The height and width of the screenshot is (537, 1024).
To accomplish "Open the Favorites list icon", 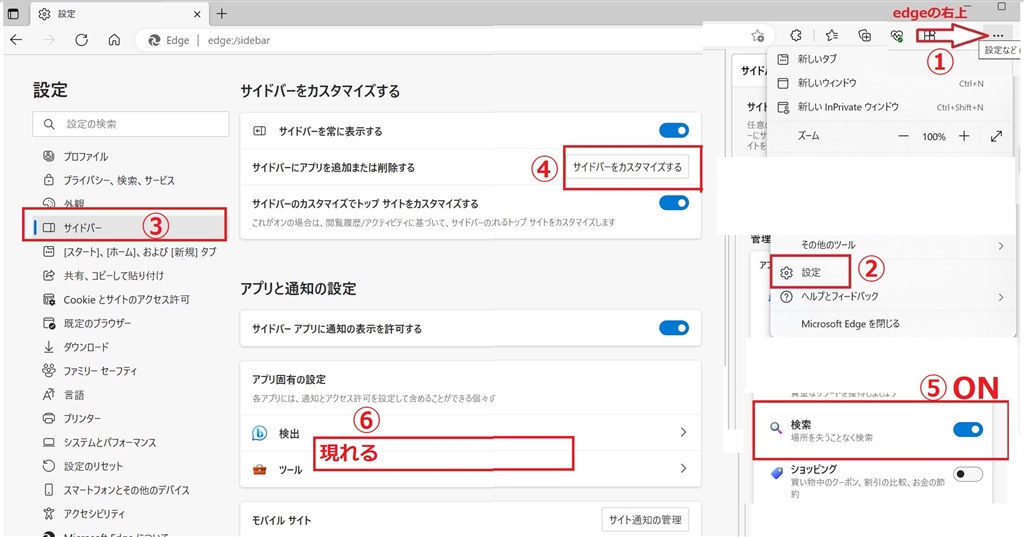I will click(x=831, y=35).
